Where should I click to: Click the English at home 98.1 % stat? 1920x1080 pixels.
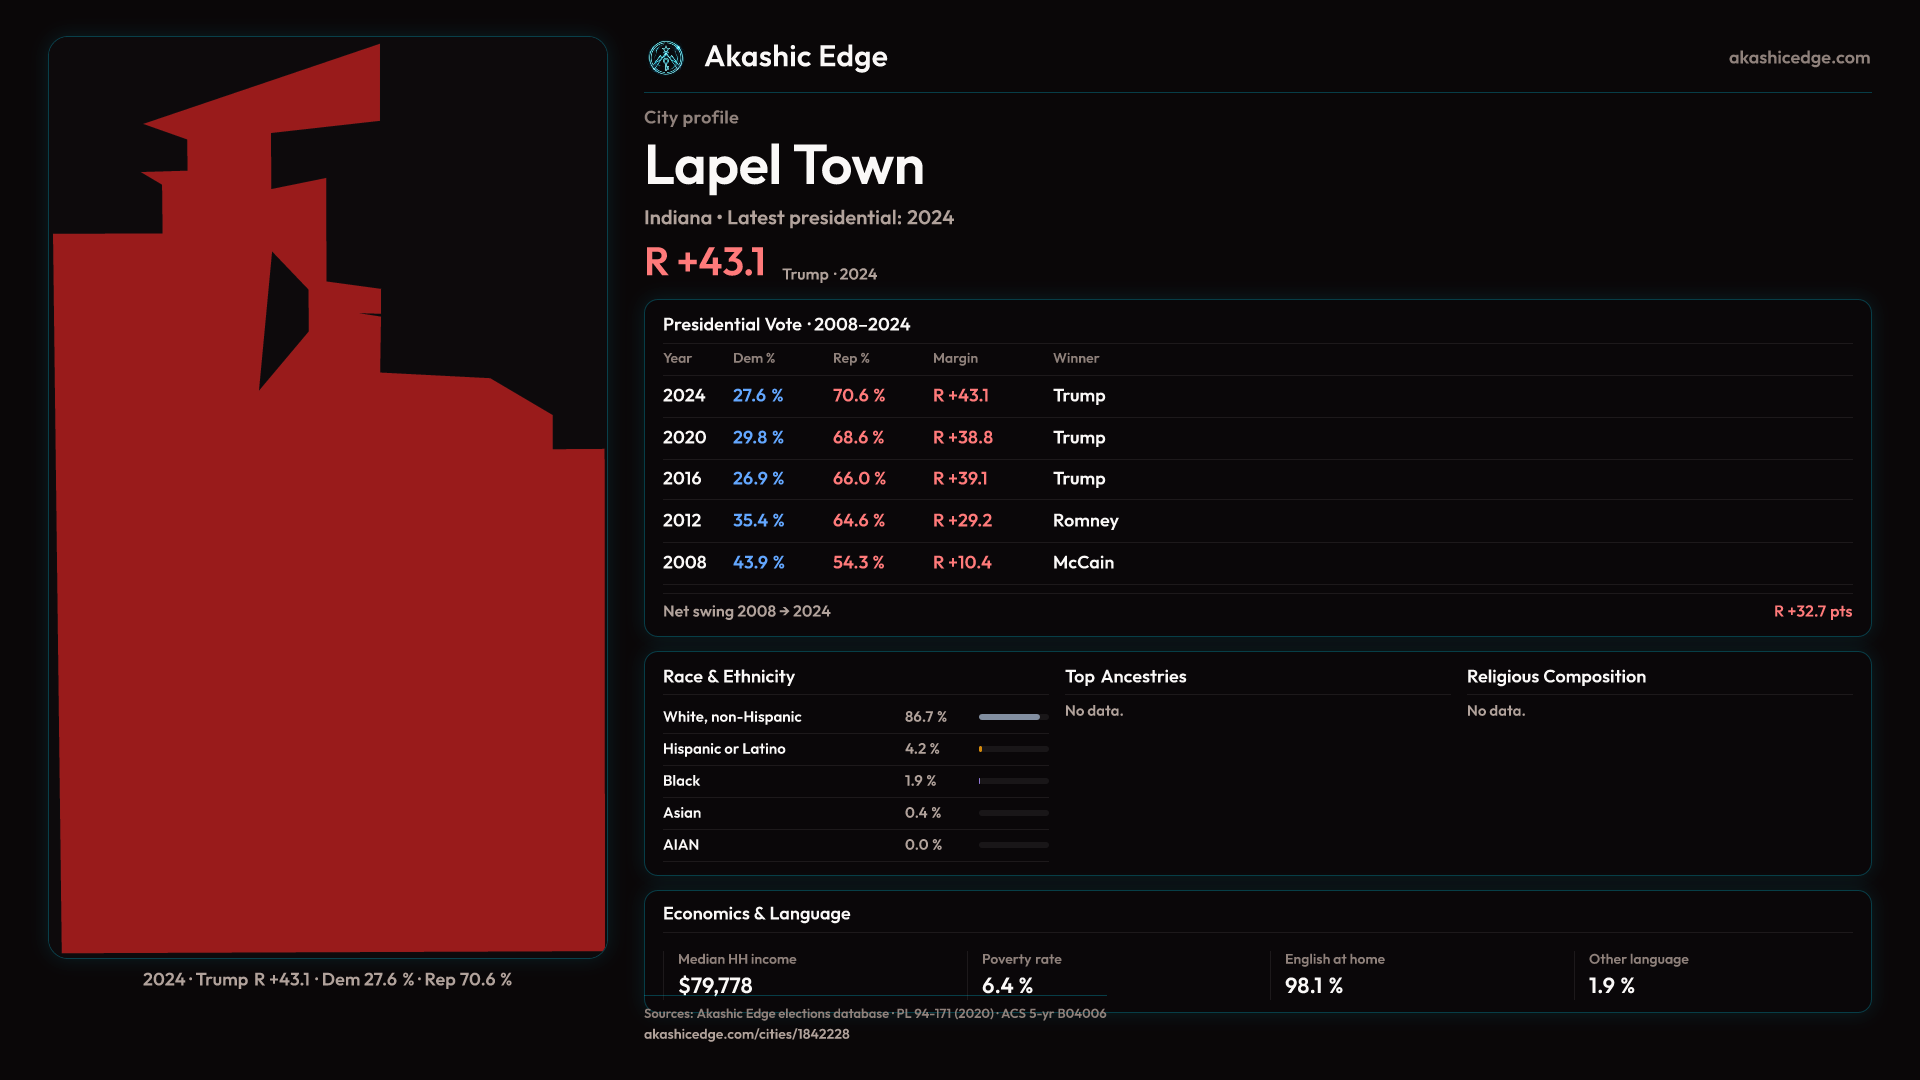pyautogui.click(x=1313, y=985)
